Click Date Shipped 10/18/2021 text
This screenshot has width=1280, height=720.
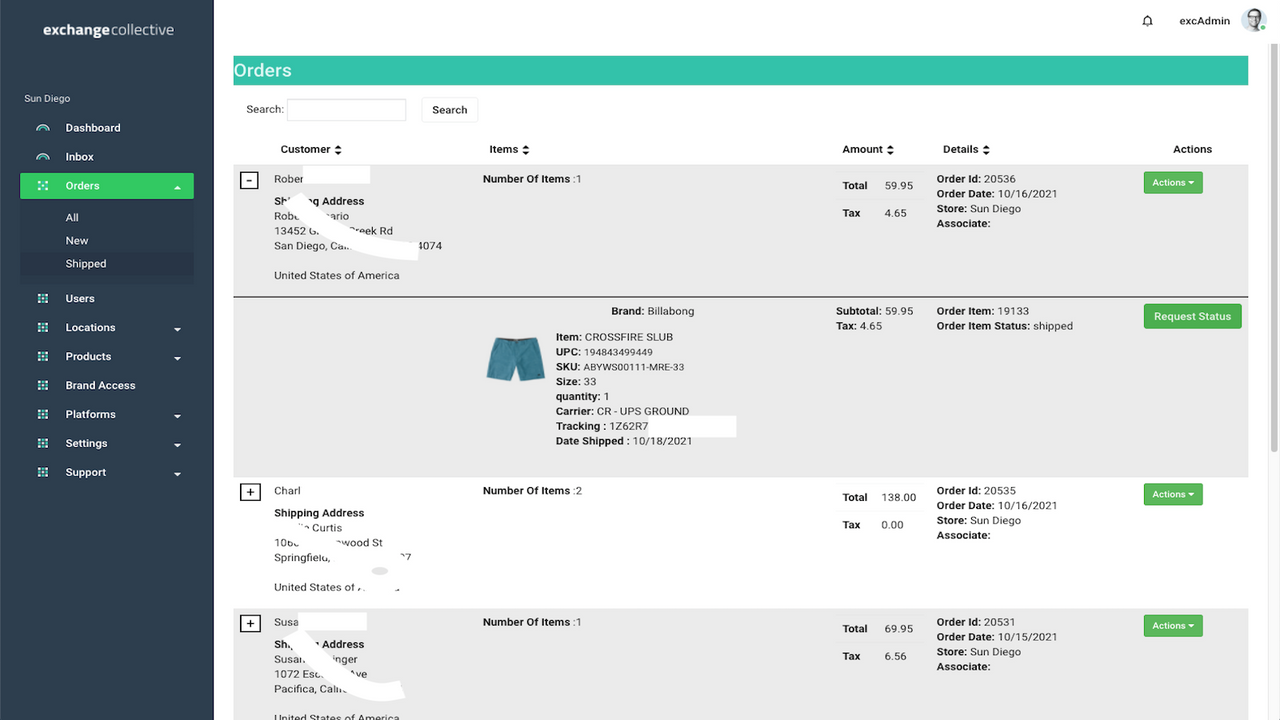(624, 441)
